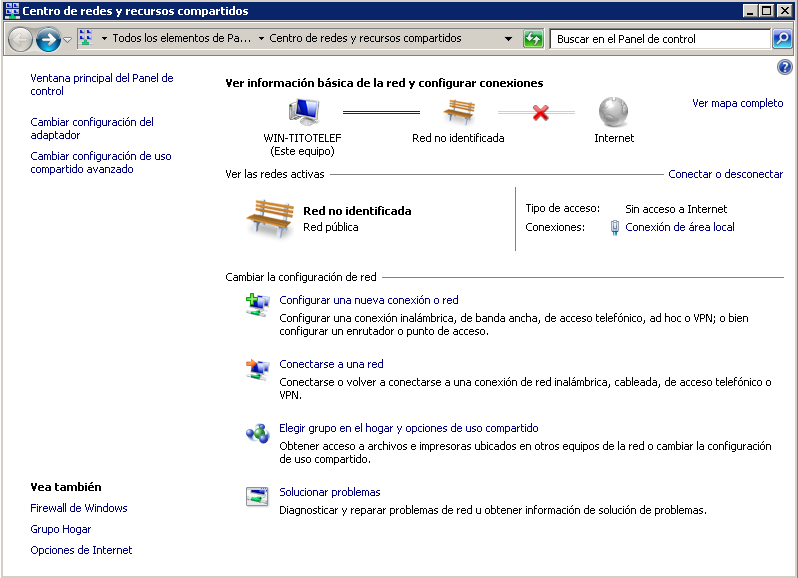
Task: Open the recent pages dropdown next to the forward arrow
Action: pos(67,40)
